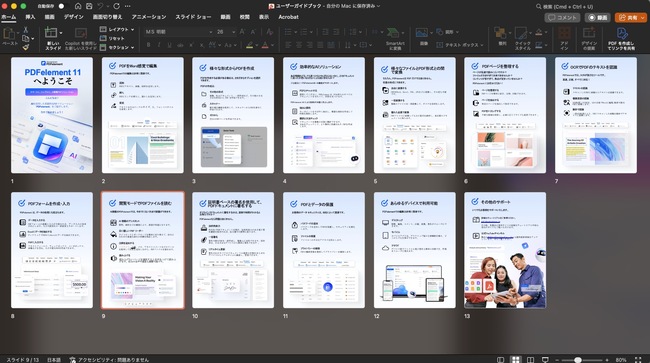Toggle Italic formatting
This screenshot has width=650, height=363.
tap(159, 45)
